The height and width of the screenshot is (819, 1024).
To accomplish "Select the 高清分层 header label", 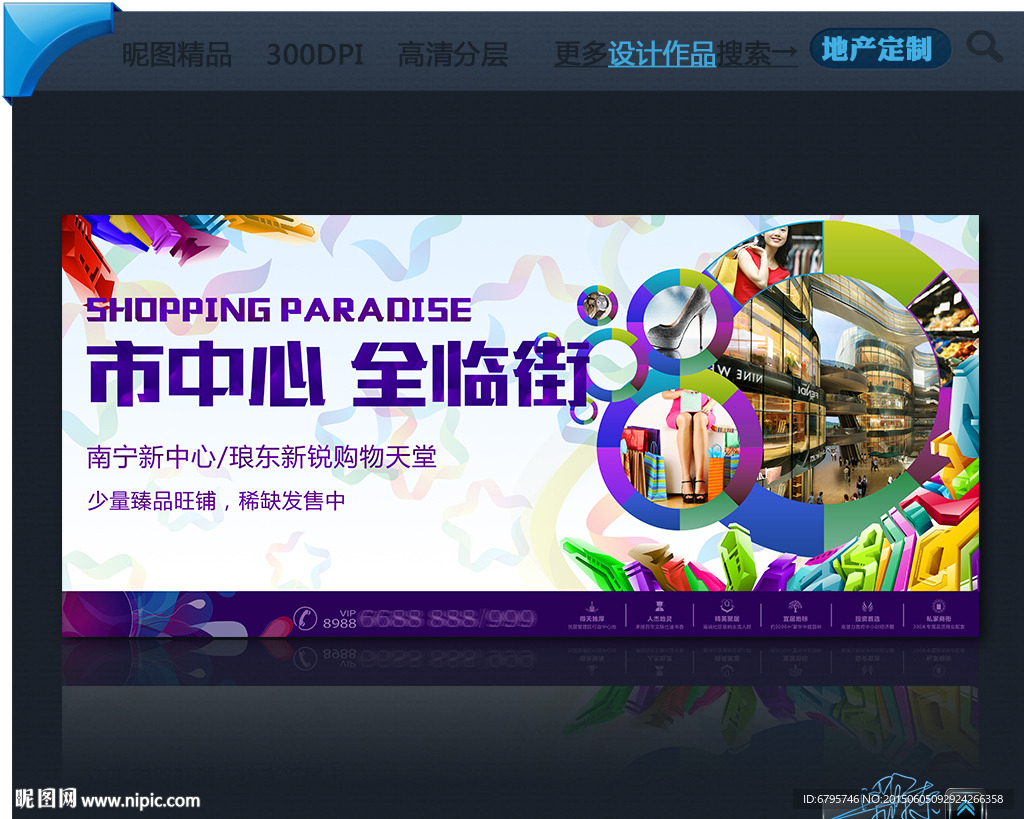I will pos(453,54).
